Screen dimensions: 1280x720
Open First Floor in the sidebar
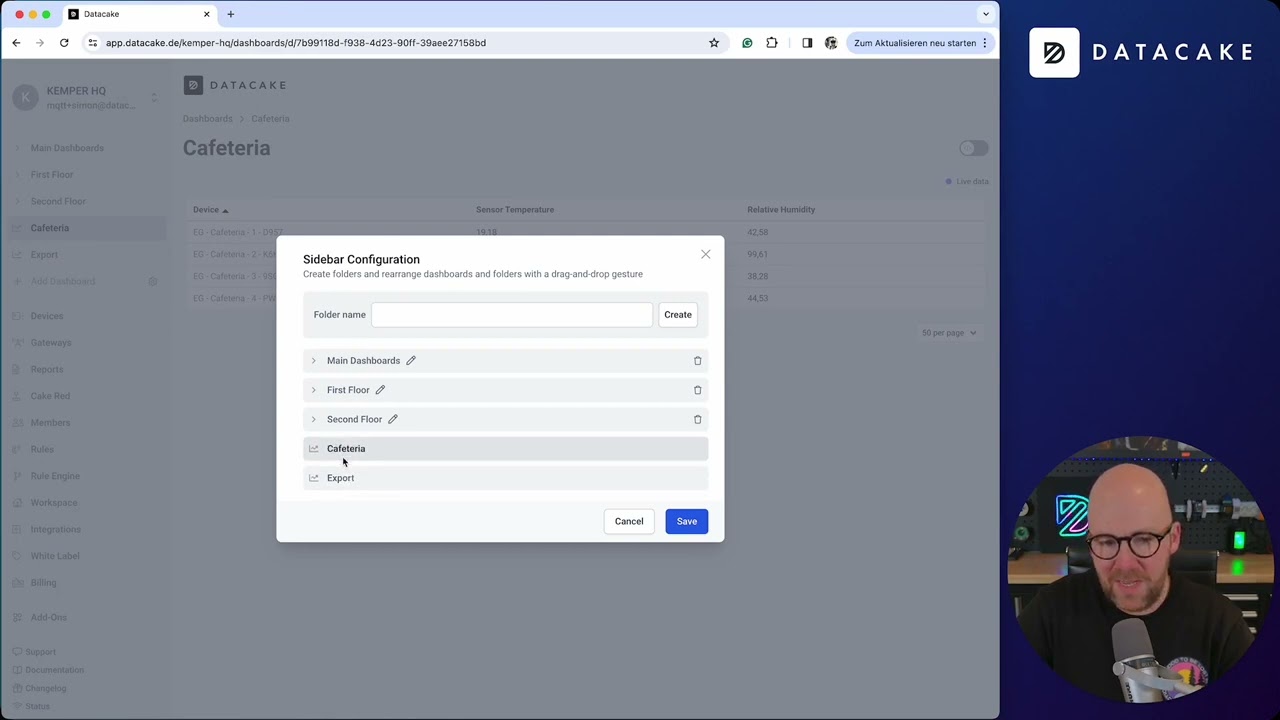[x=52, y=175]
